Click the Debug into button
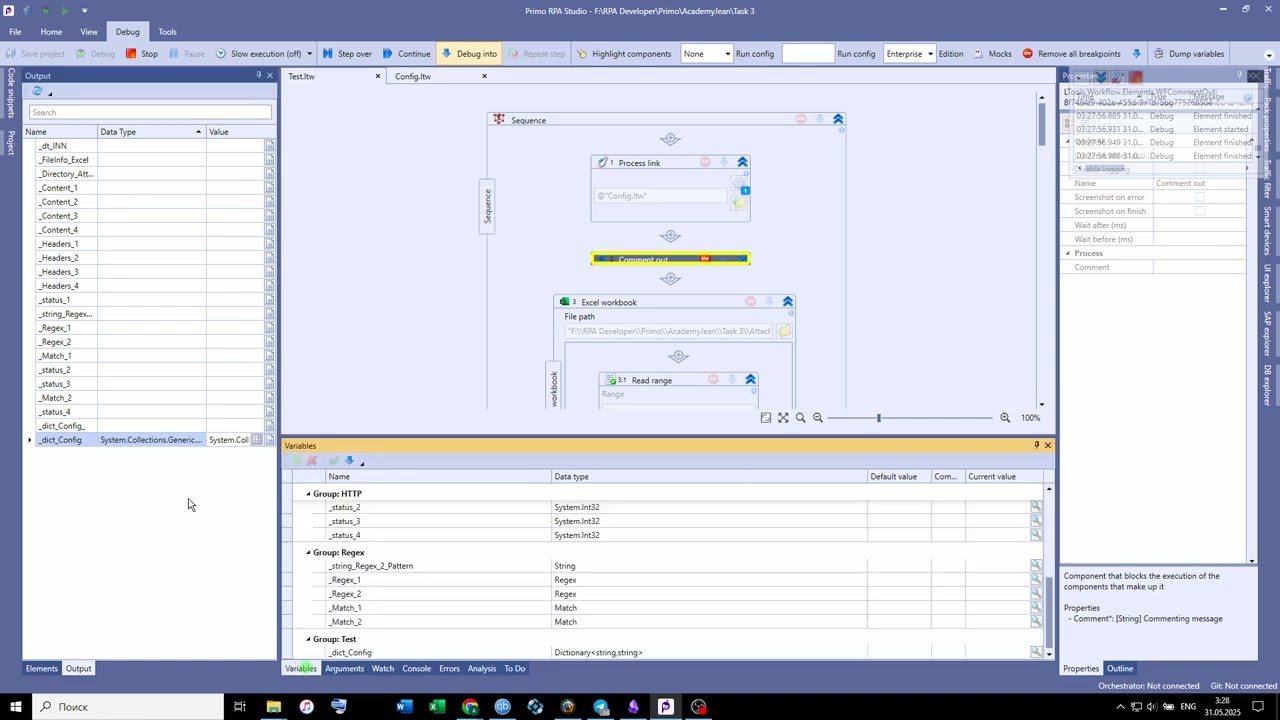 point(468,54)
